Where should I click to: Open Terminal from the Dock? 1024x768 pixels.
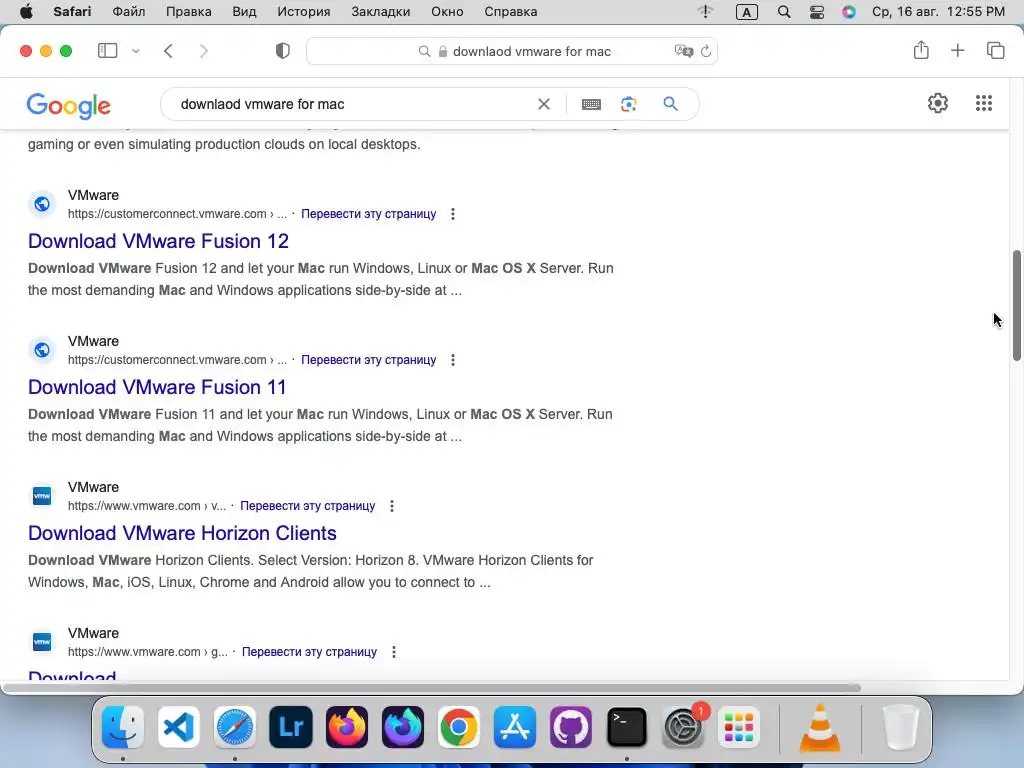(x=627, y=727)
